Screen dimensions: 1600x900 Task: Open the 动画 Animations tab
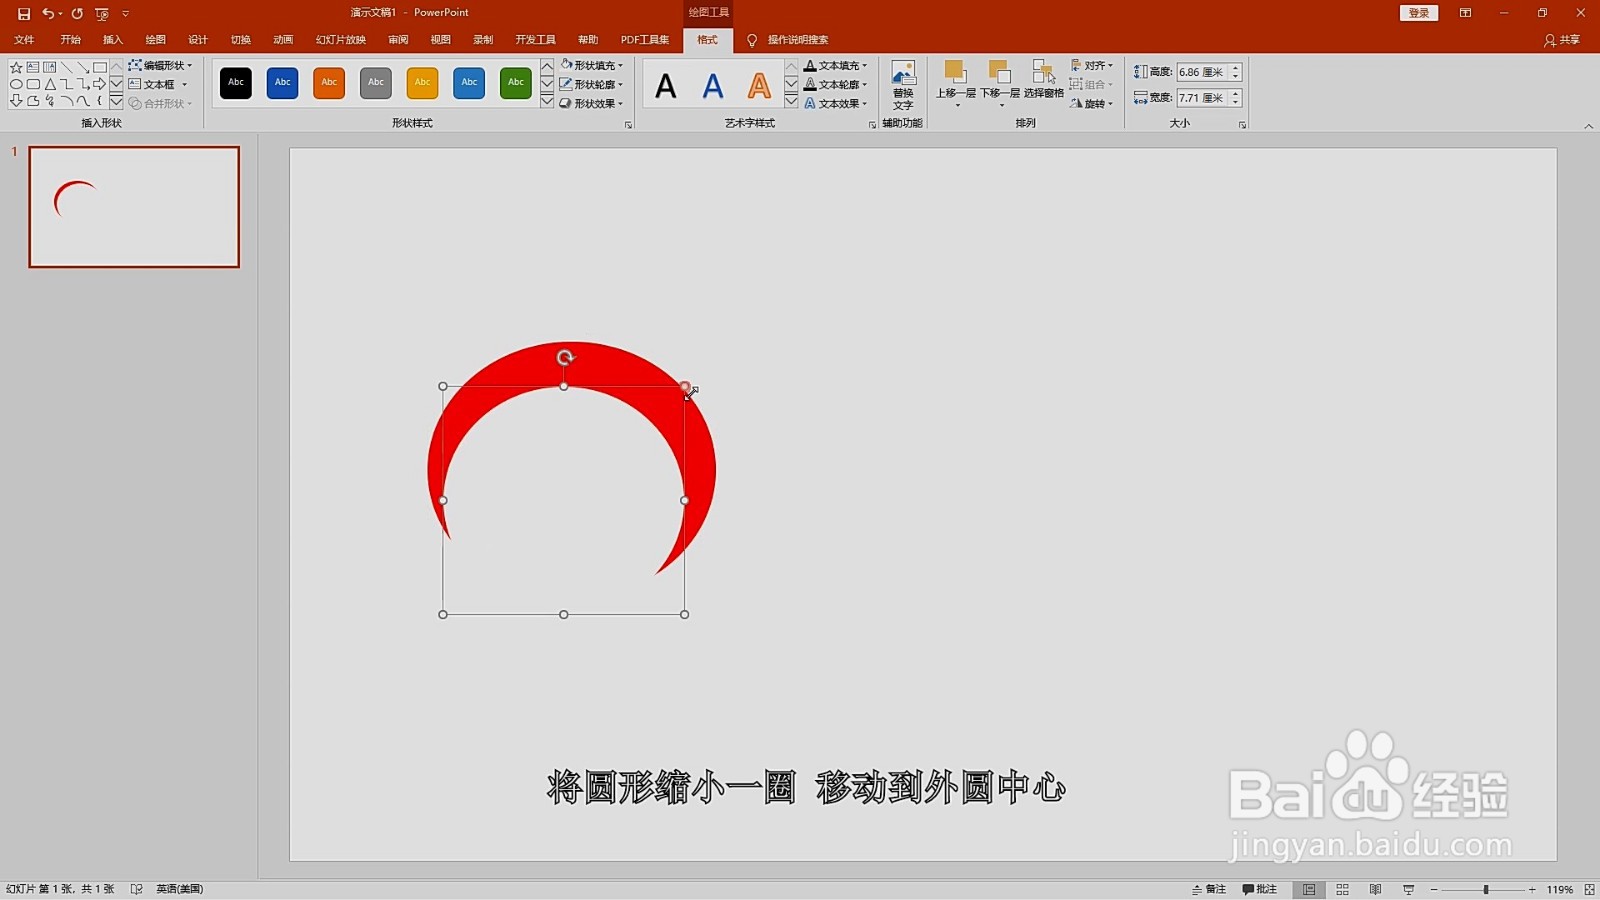[x=283, y=40]
